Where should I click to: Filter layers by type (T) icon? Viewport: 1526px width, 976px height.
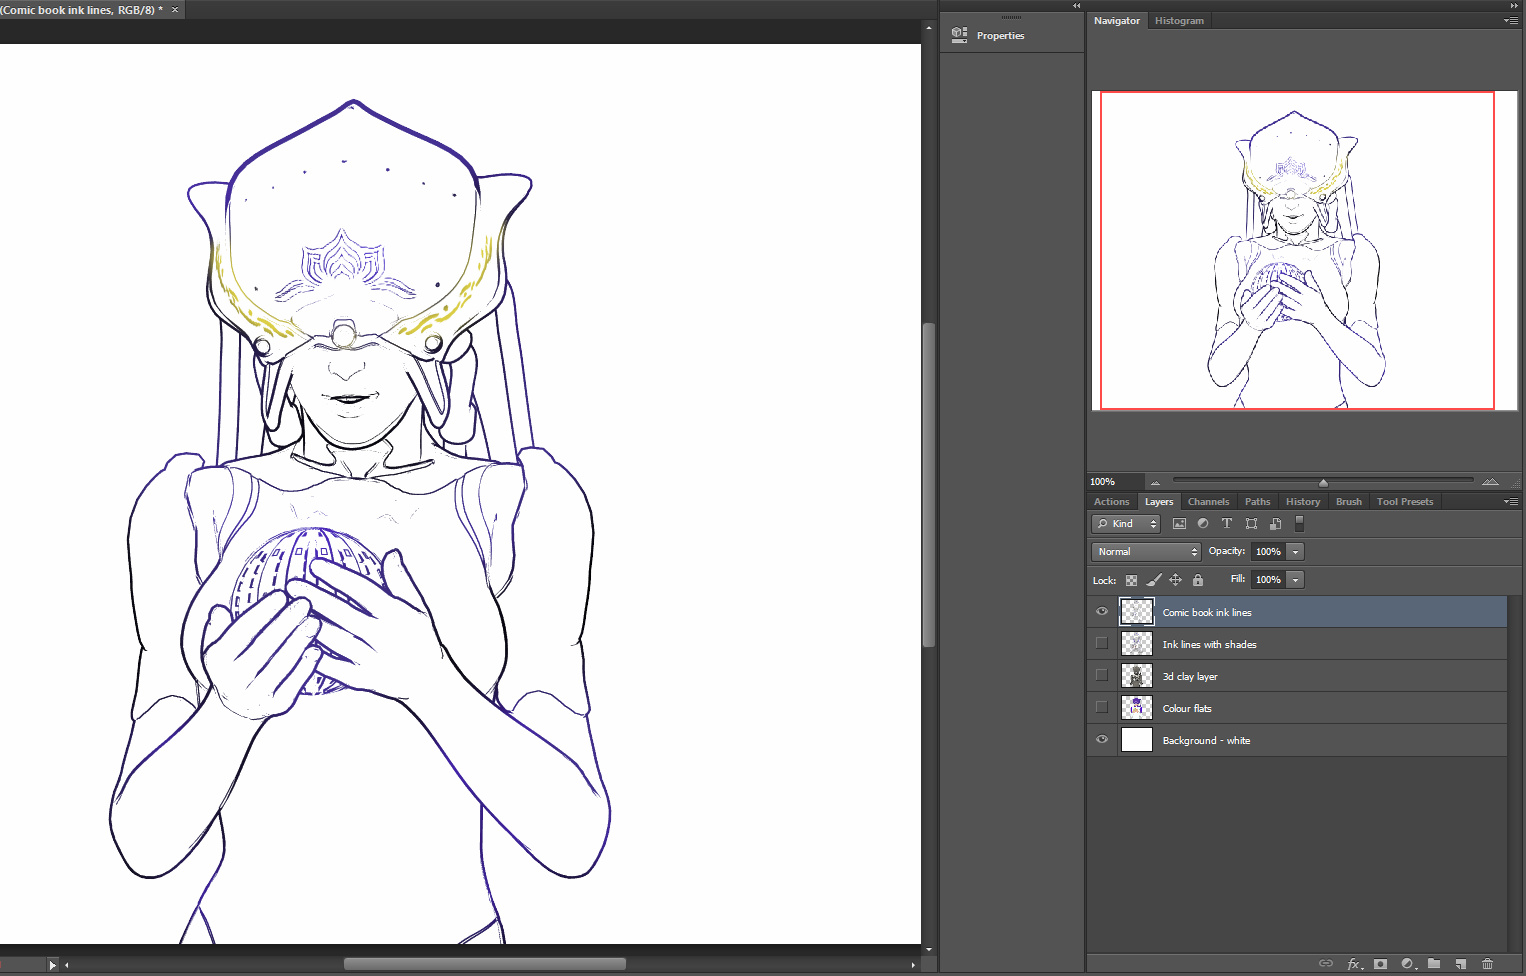(x=1227, y=524)
